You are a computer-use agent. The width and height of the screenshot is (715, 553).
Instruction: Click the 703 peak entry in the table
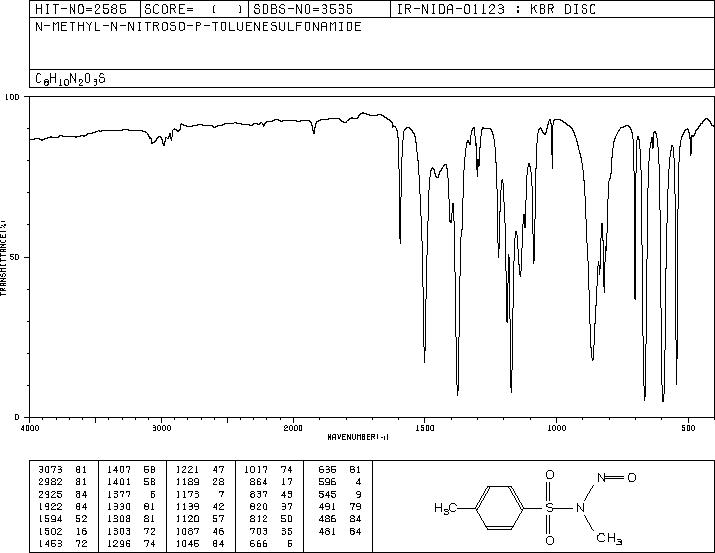[x=272, y=531]
